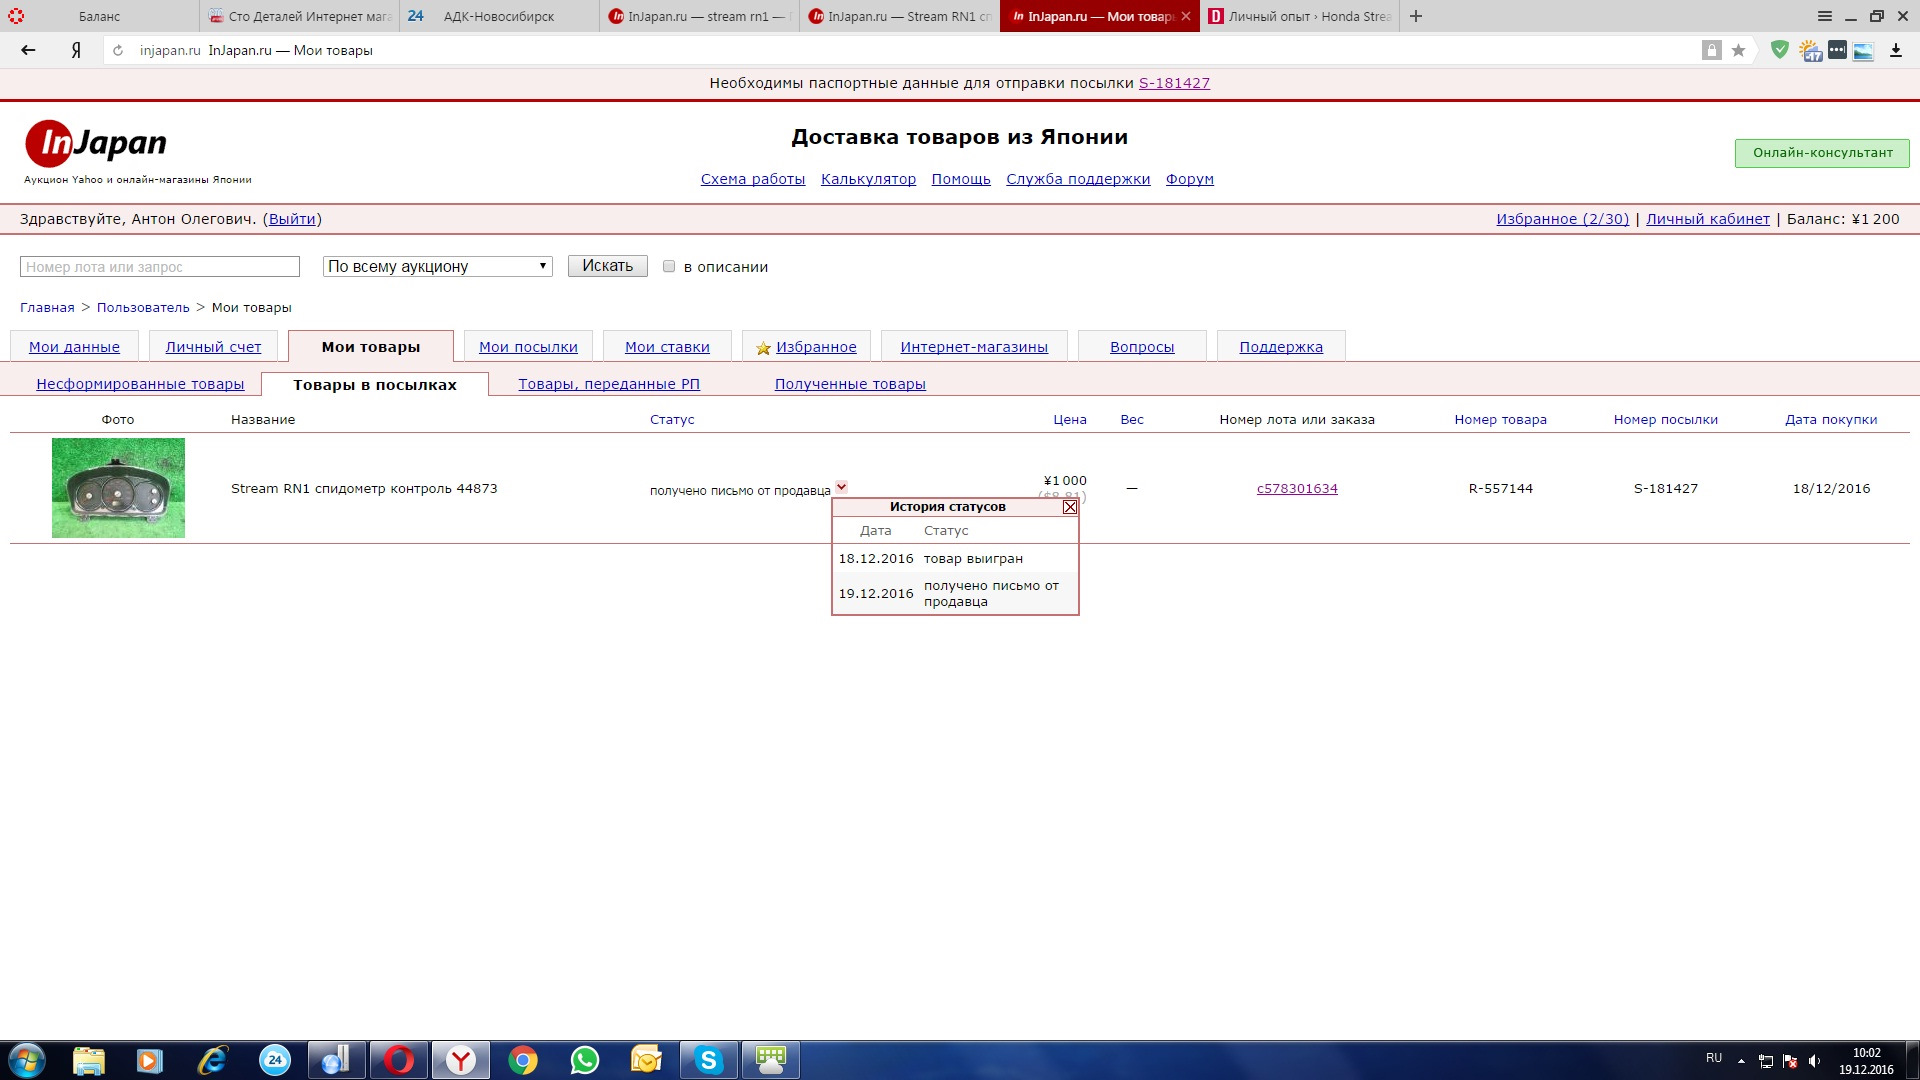Close the 'Мои товары' browser tab
This screenshot has height=1080, width=1920.
point(1186,16)
